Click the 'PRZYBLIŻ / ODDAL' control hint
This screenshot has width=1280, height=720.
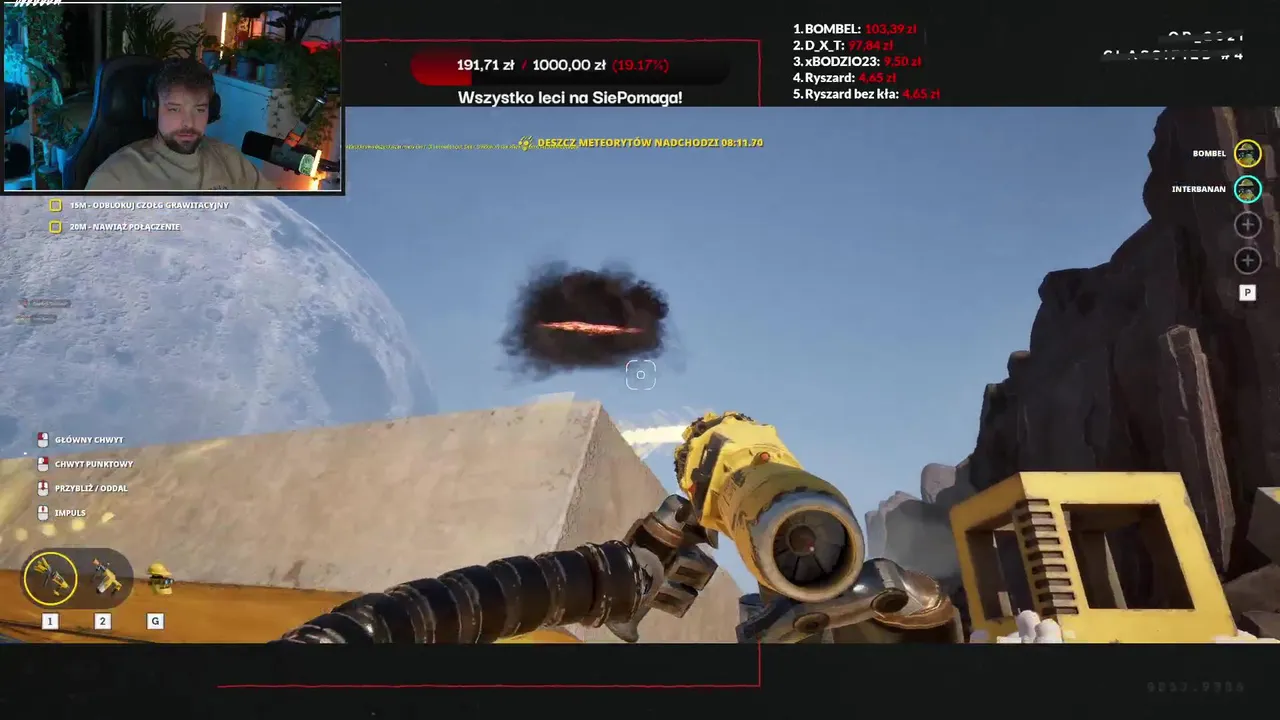(91, 488)
